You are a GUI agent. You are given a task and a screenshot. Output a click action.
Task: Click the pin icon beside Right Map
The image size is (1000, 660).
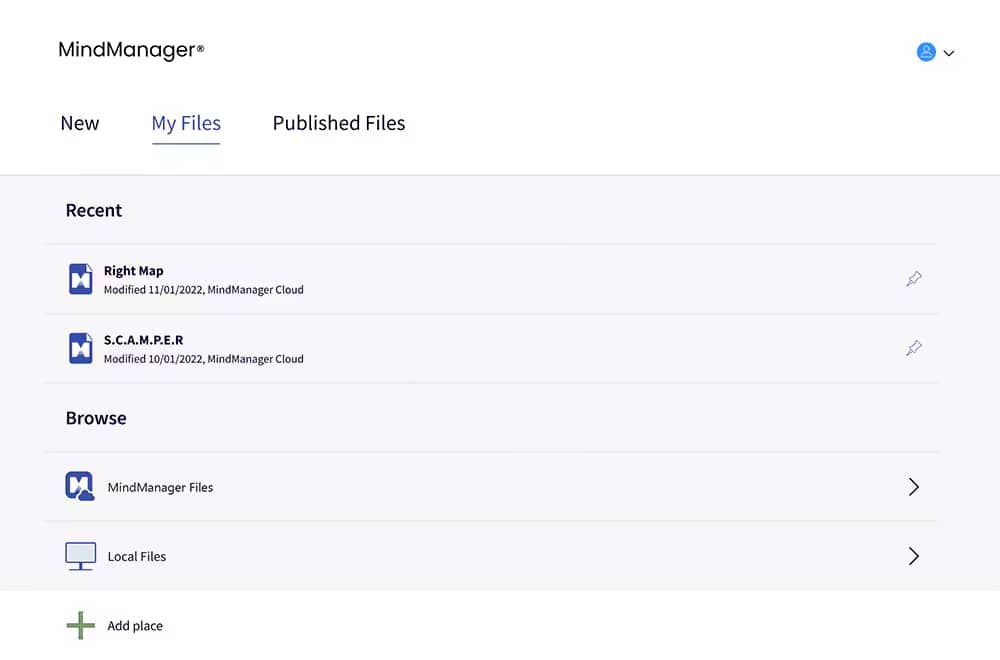tap(913, 278)
